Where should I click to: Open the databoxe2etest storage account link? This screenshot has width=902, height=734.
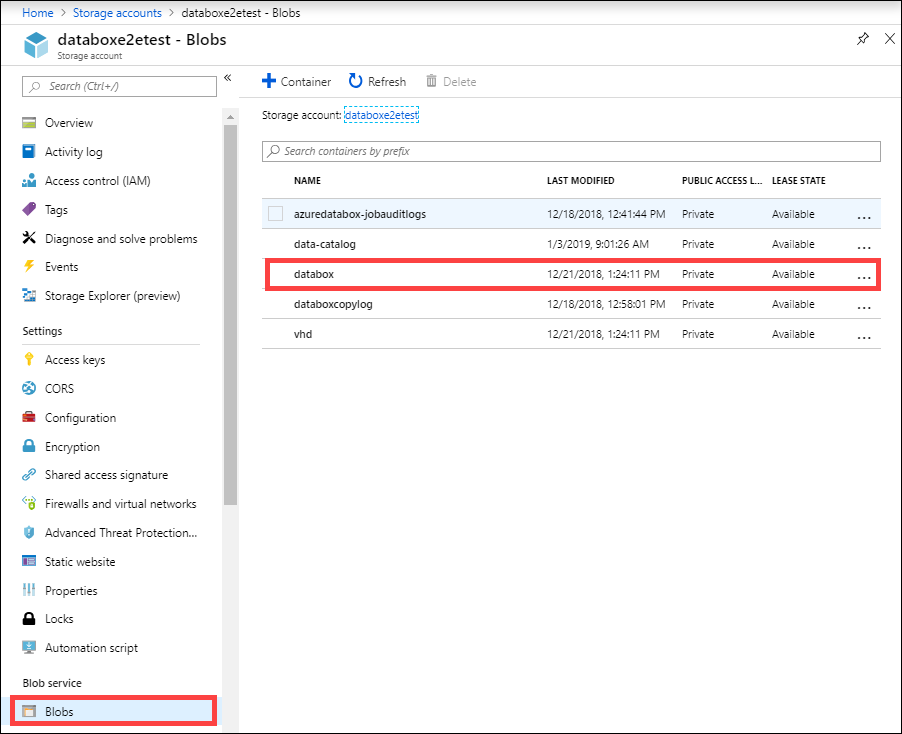tap(381, 116)
